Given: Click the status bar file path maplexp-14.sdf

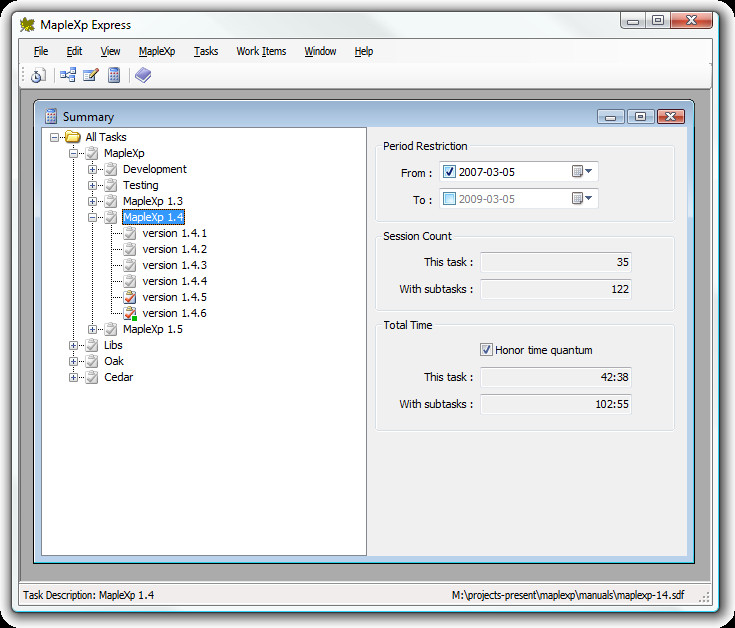Looking at the screenshot, I should pos(568,595).
